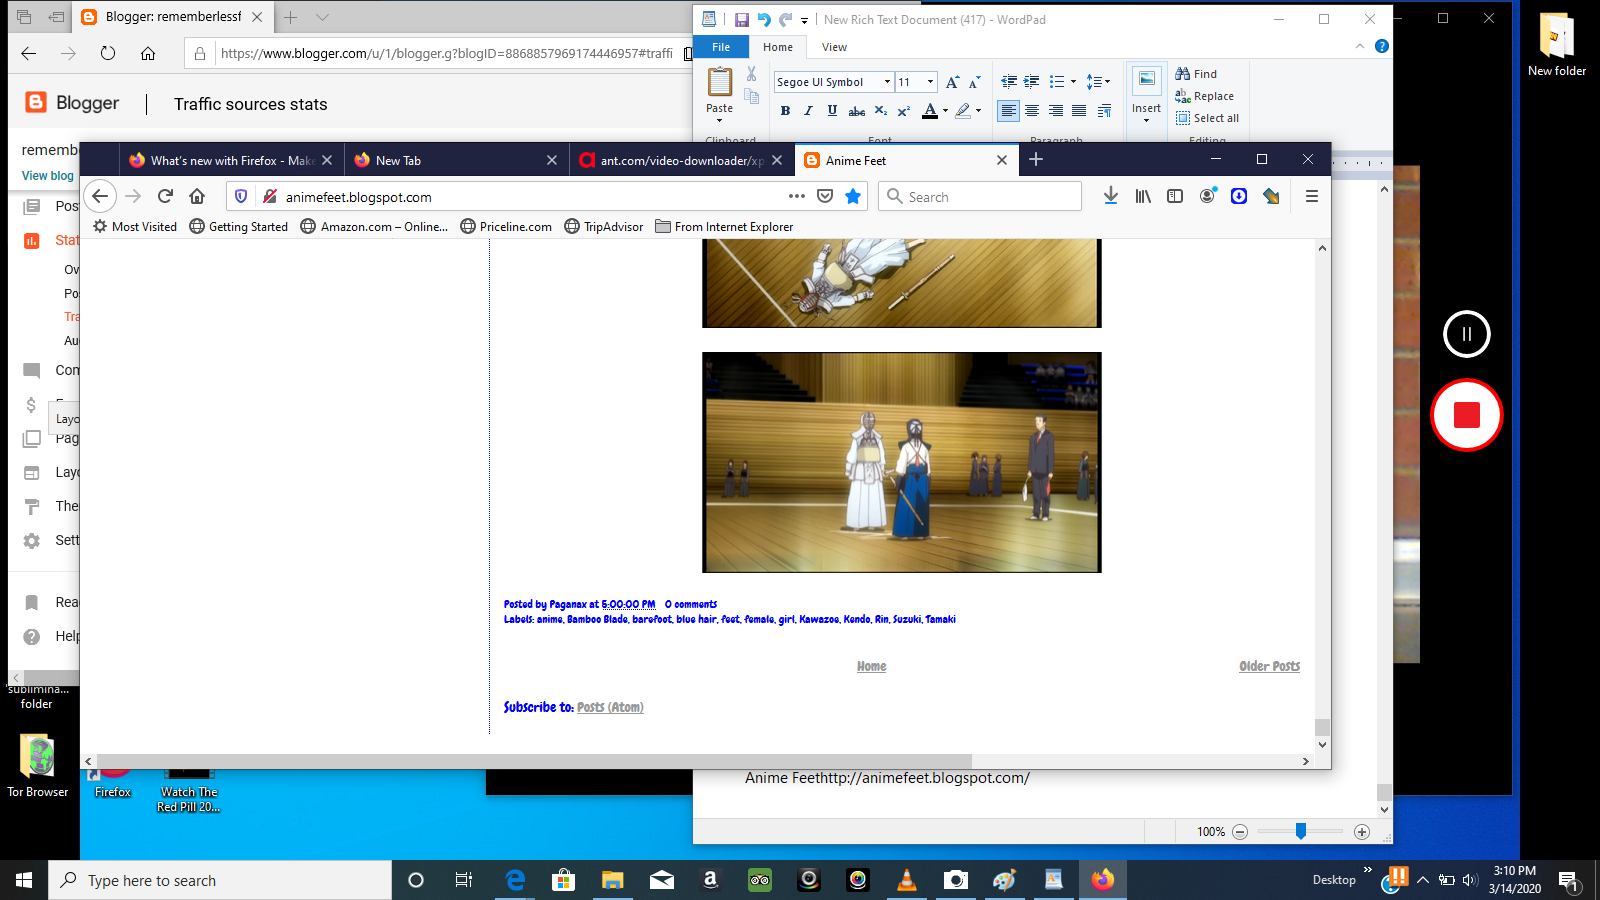The height and width of the screenshot is (900, 1600).
Task: Click the Firefox Search input field
Action: pos(980,197)
